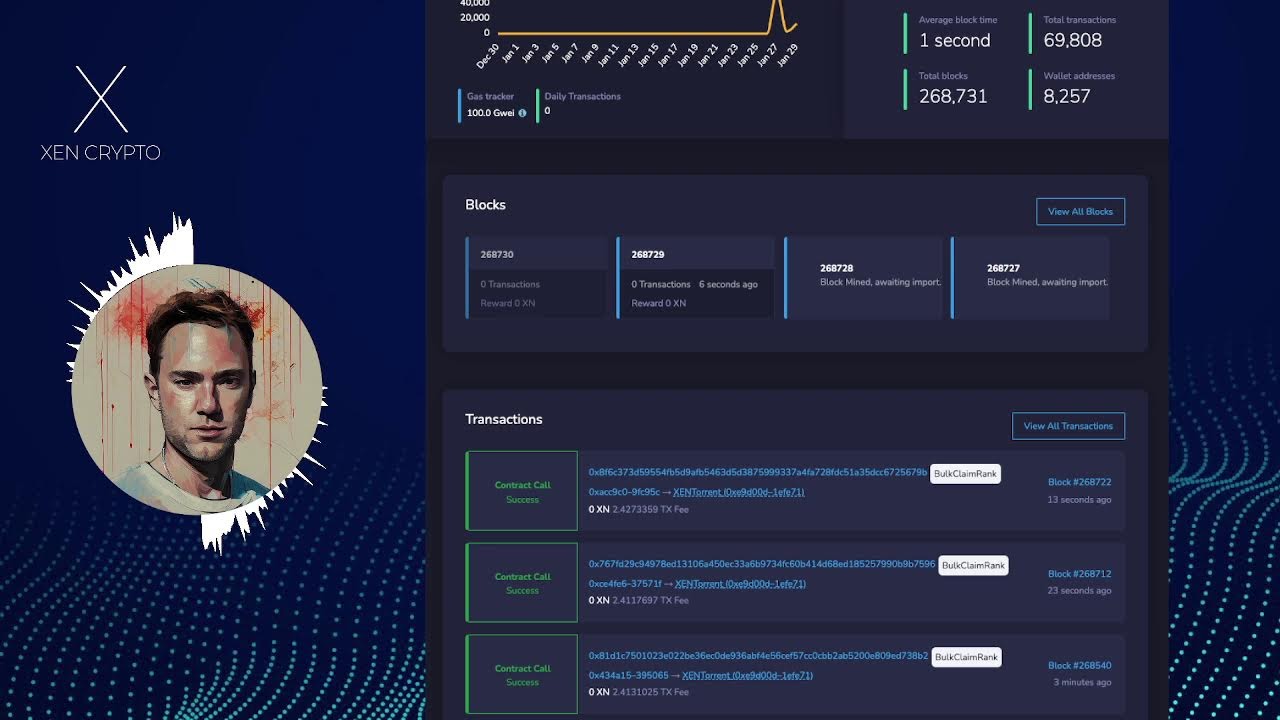
Task: Click total blocks value '268,731'
Action: pyautogui.click(x=953, y=96)
